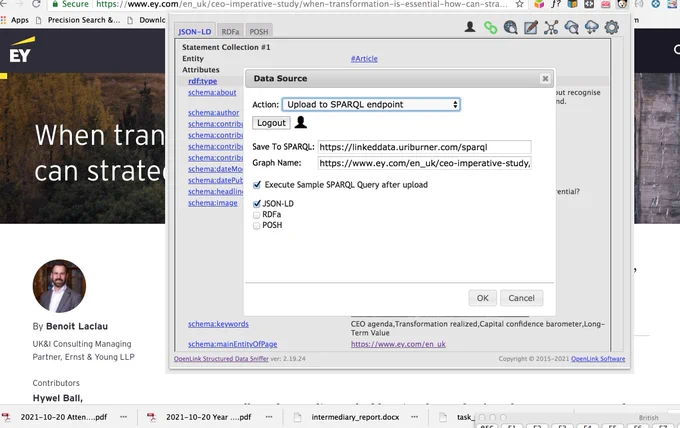Click the pink mail extension icon
Screen dimensions: 680x428
[605, 4]
